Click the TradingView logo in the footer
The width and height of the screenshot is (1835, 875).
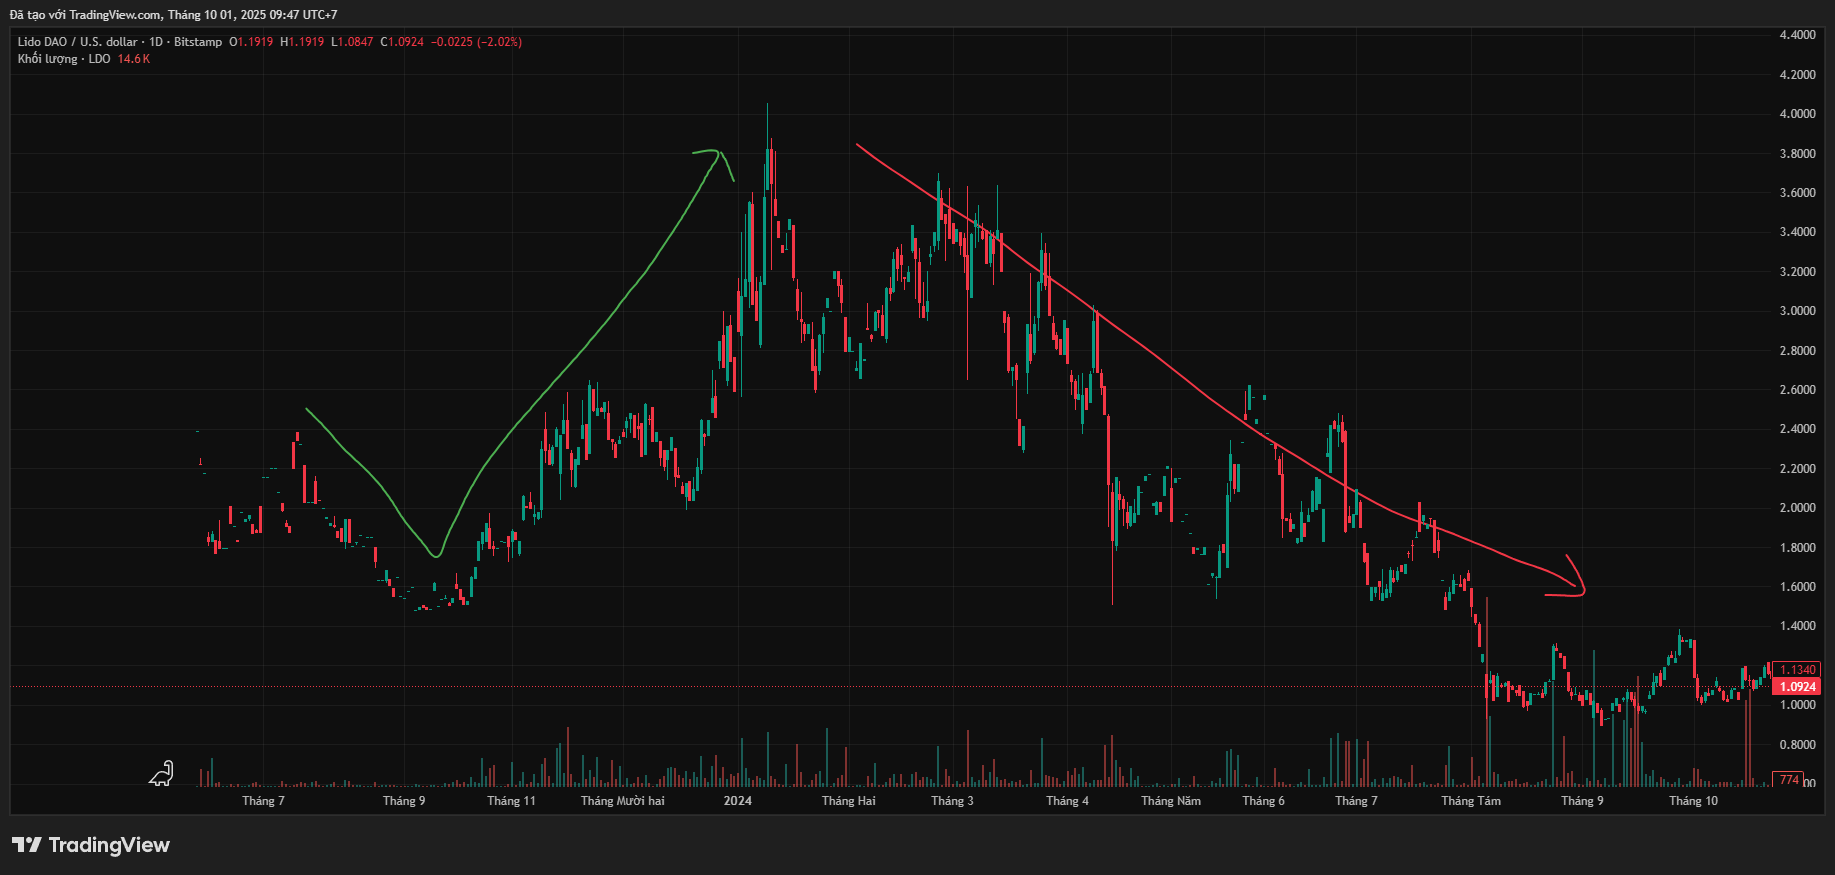point(91,845)
